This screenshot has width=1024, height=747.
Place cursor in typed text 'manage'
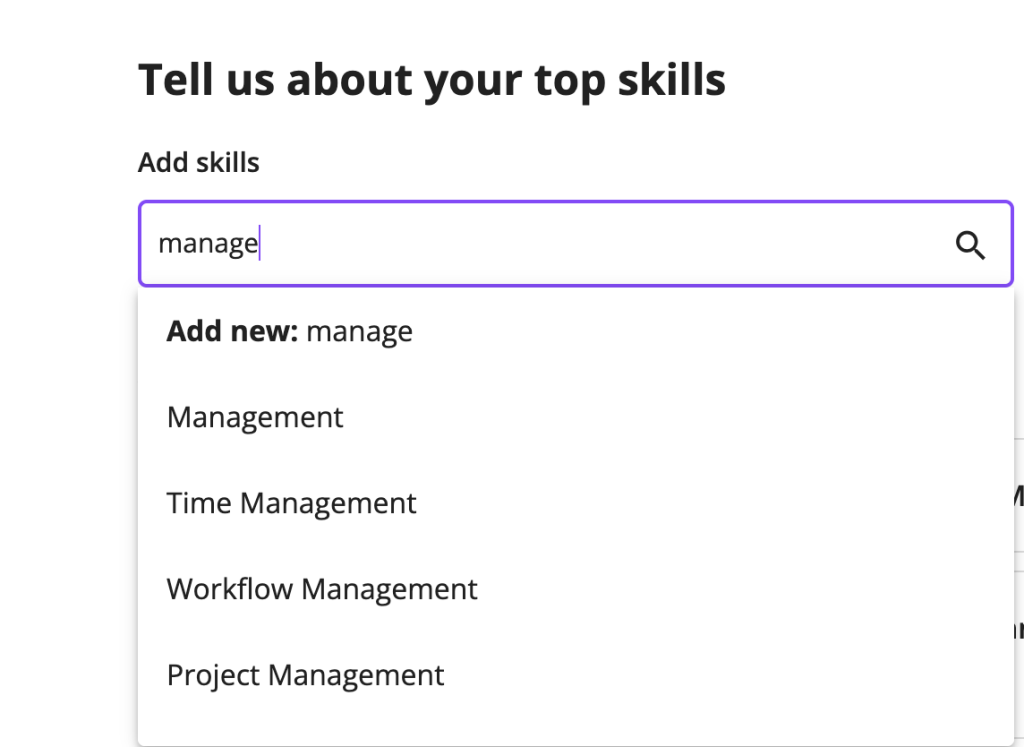click(x=208, y=244)
